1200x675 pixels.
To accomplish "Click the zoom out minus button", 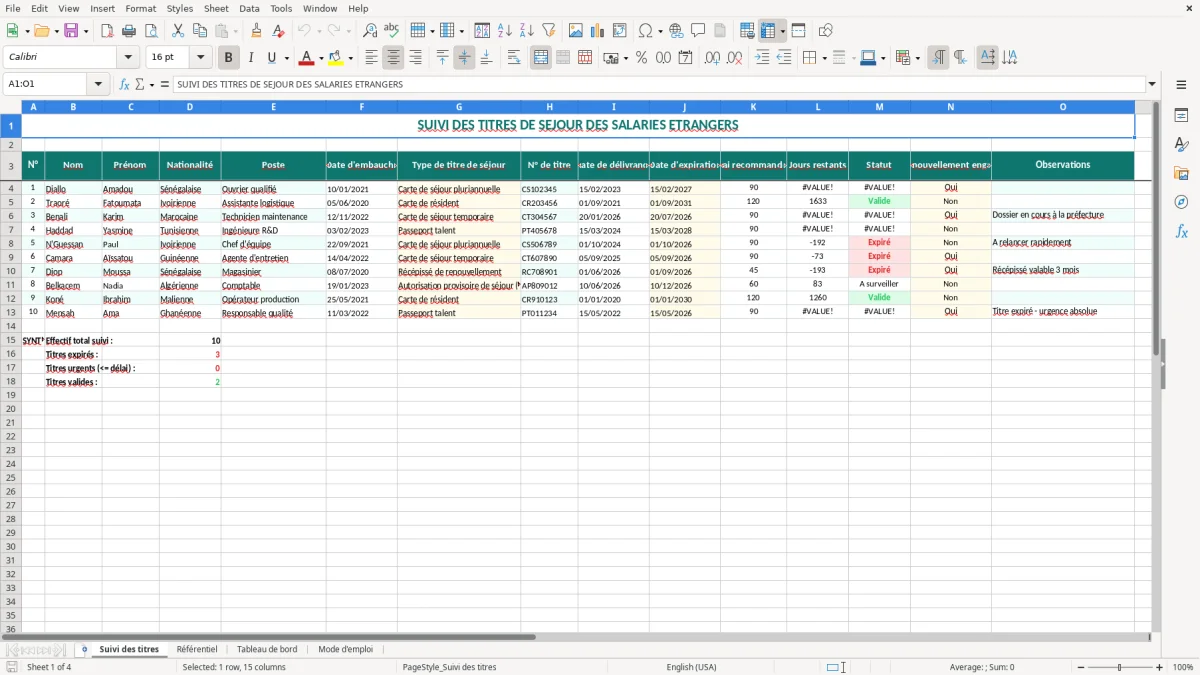I will [1081, 667].
